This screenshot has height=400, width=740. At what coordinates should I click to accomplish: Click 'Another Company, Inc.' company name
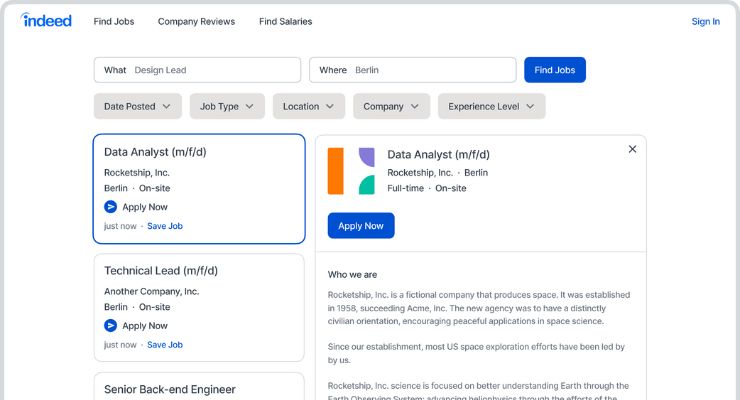(x=151, y=292)
